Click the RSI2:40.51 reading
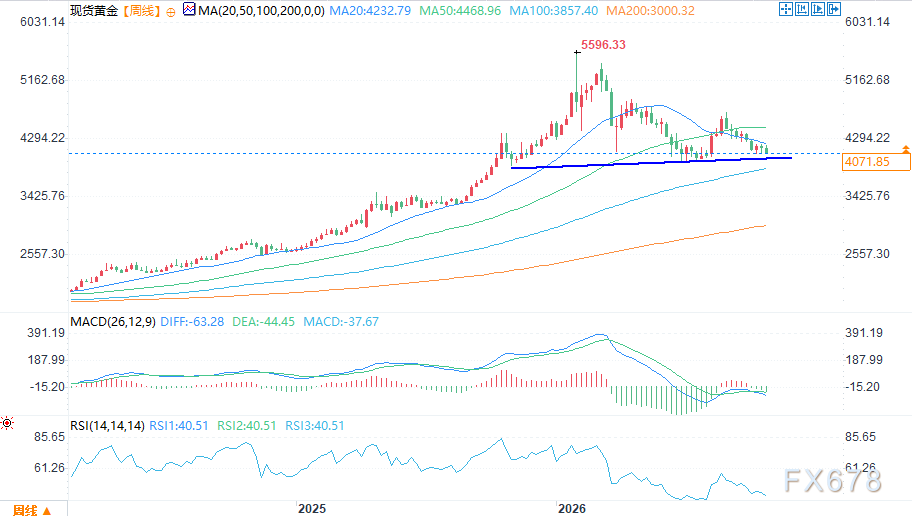Screen dimensions: 912x516 point(247,426)
